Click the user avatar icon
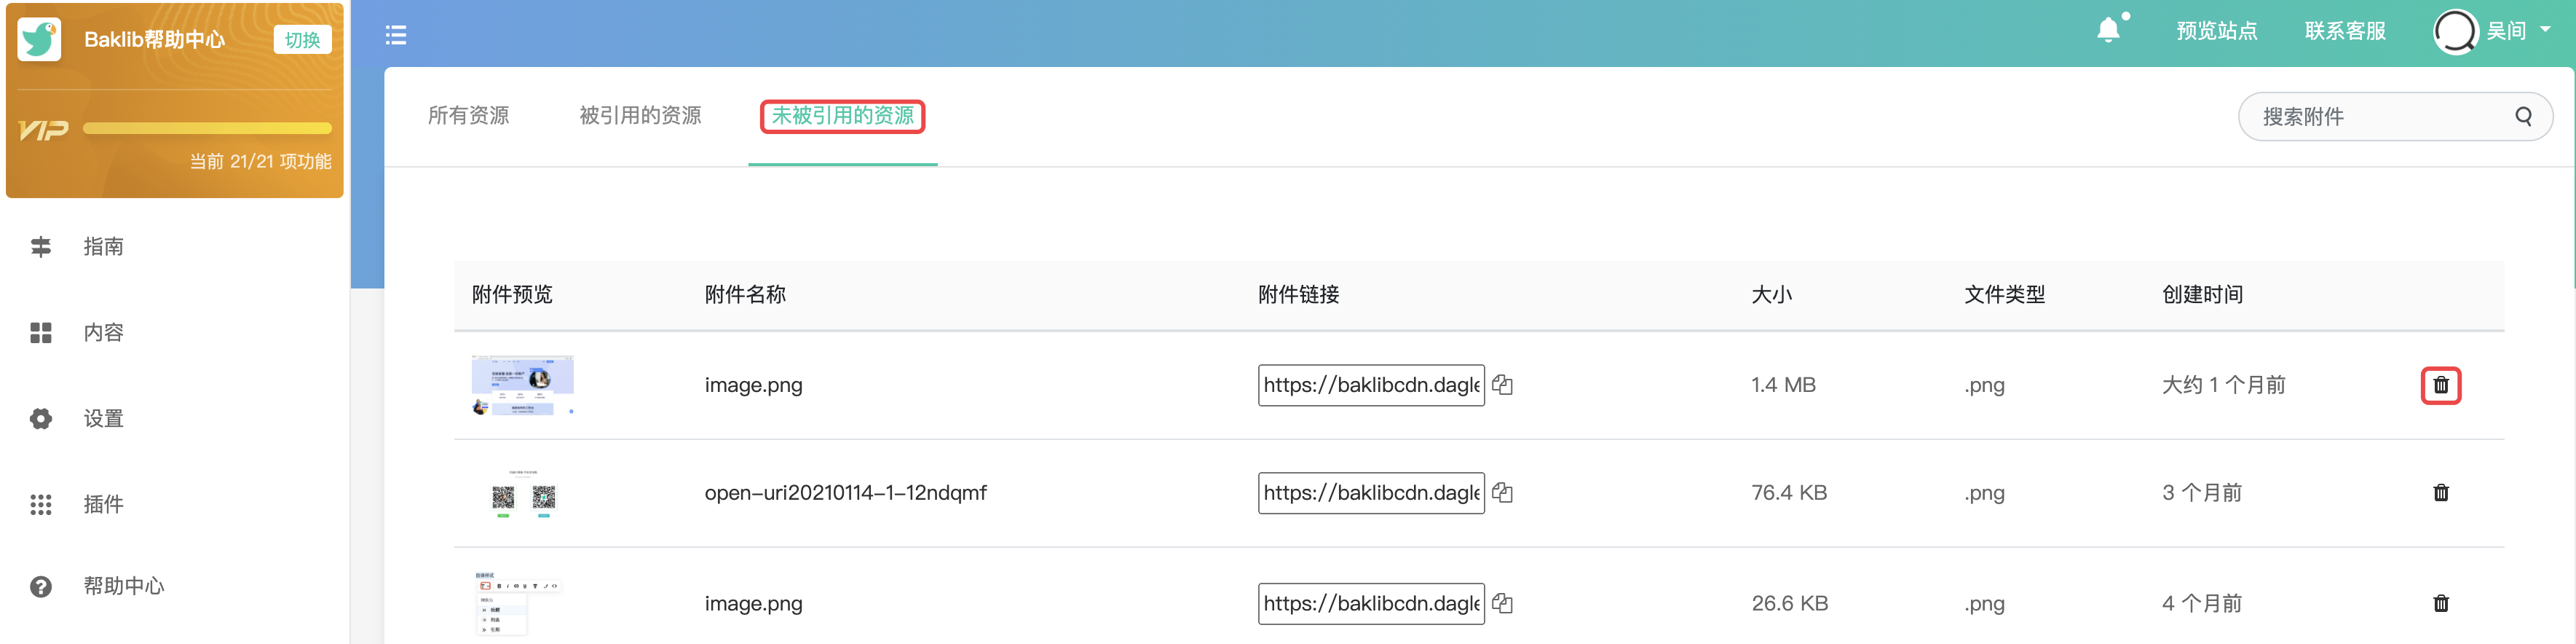This screenshot has height=644, width=2576. (2455, 31)
